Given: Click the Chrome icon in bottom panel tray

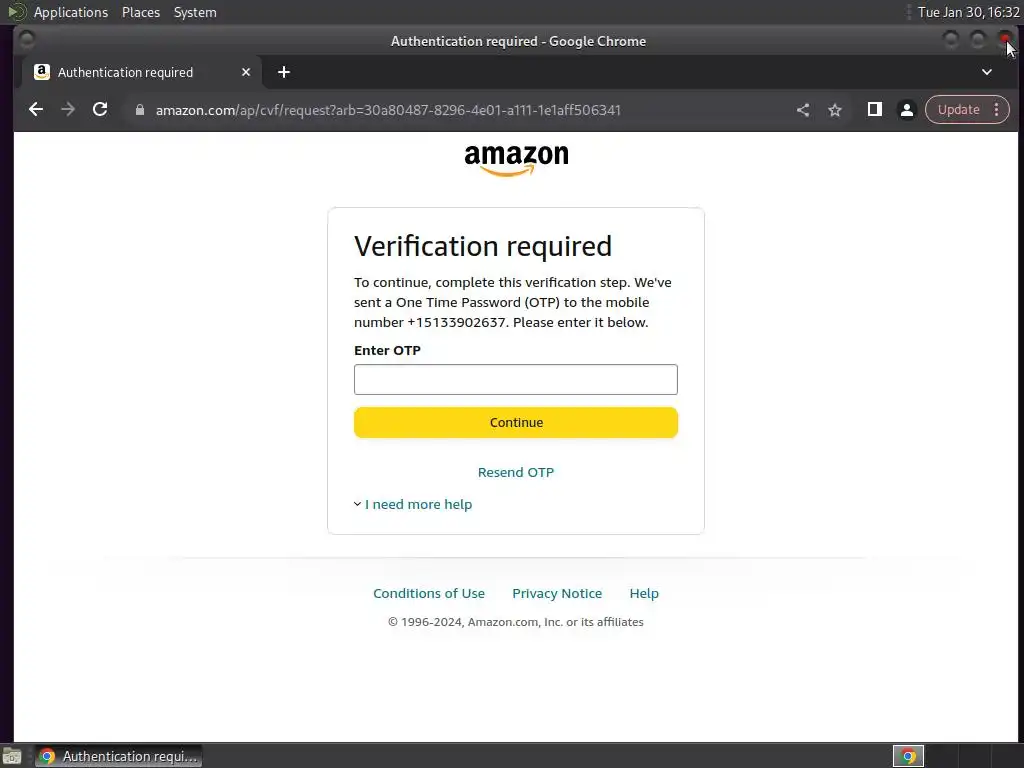Looking at the screenshot, I should [908, 756].
